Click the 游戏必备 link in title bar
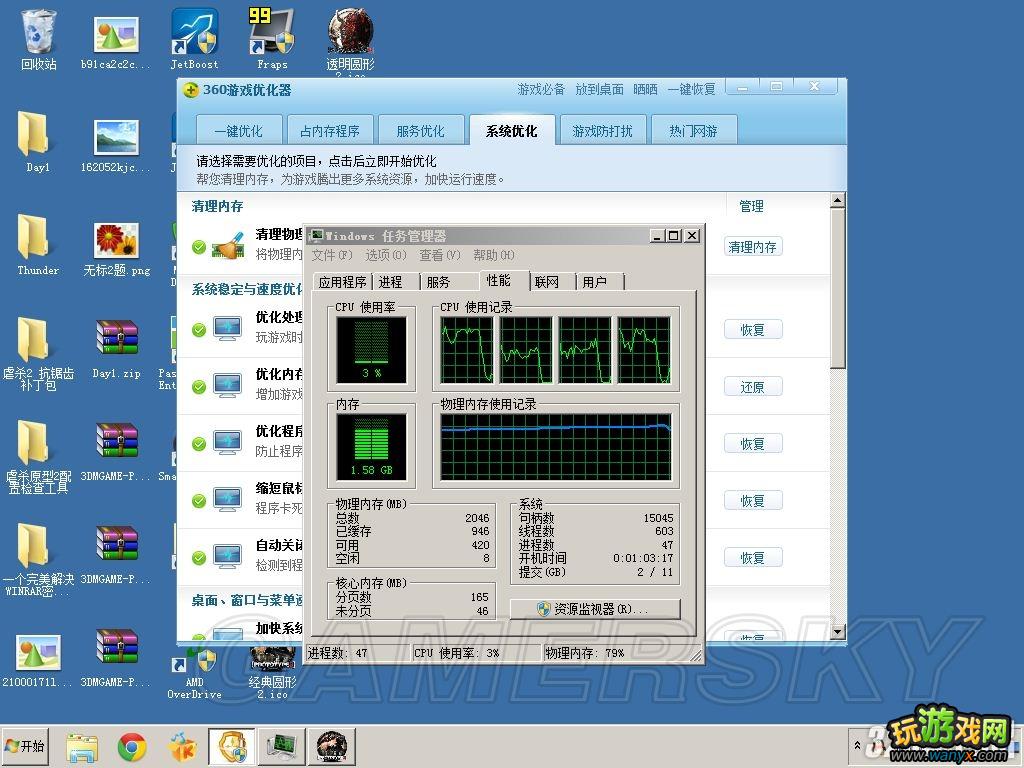Viewport: 1024px width, 768px height. click(541, 89)
